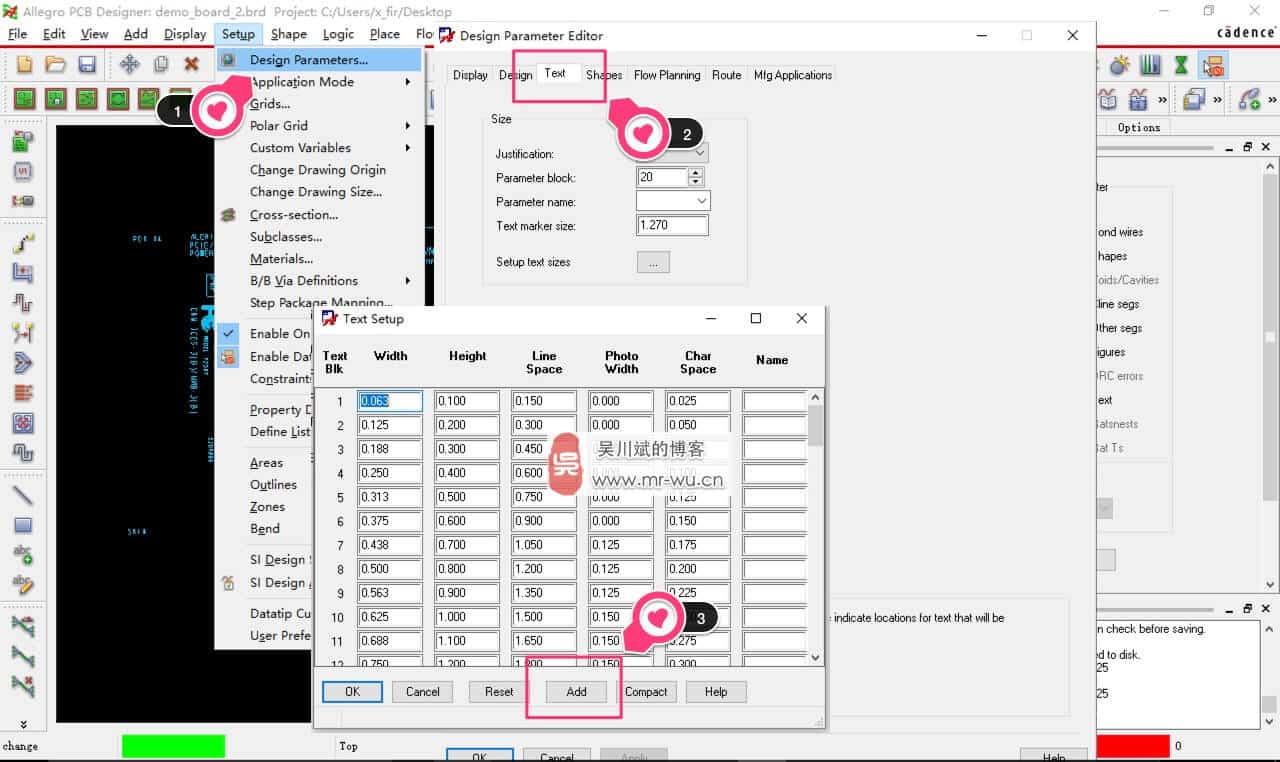
Task: Click the Edit Text abc pencil icon
Action: [x=22, y=584]
